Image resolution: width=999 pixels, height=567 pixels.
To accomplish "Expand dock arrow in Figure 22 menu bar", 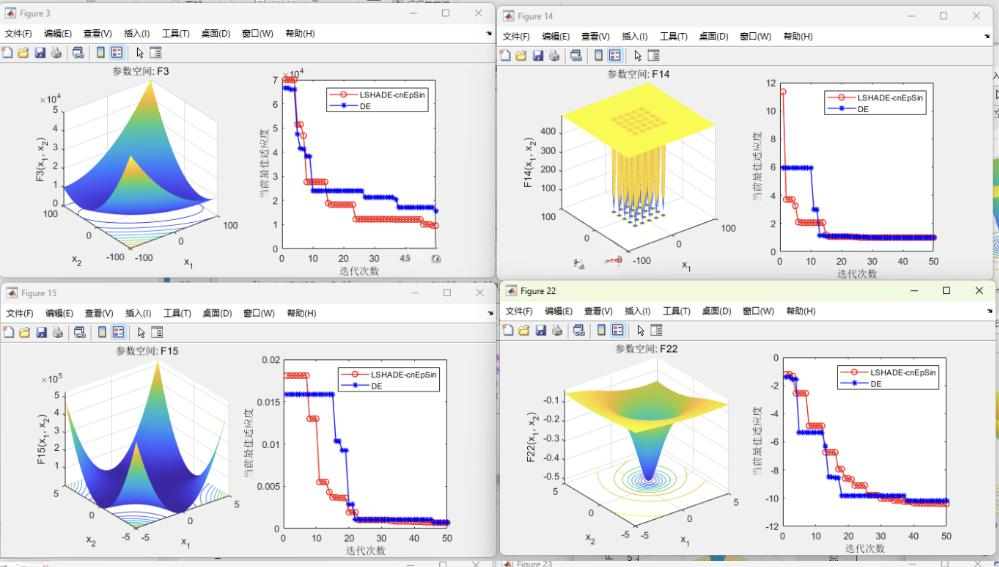I will 988,311.
